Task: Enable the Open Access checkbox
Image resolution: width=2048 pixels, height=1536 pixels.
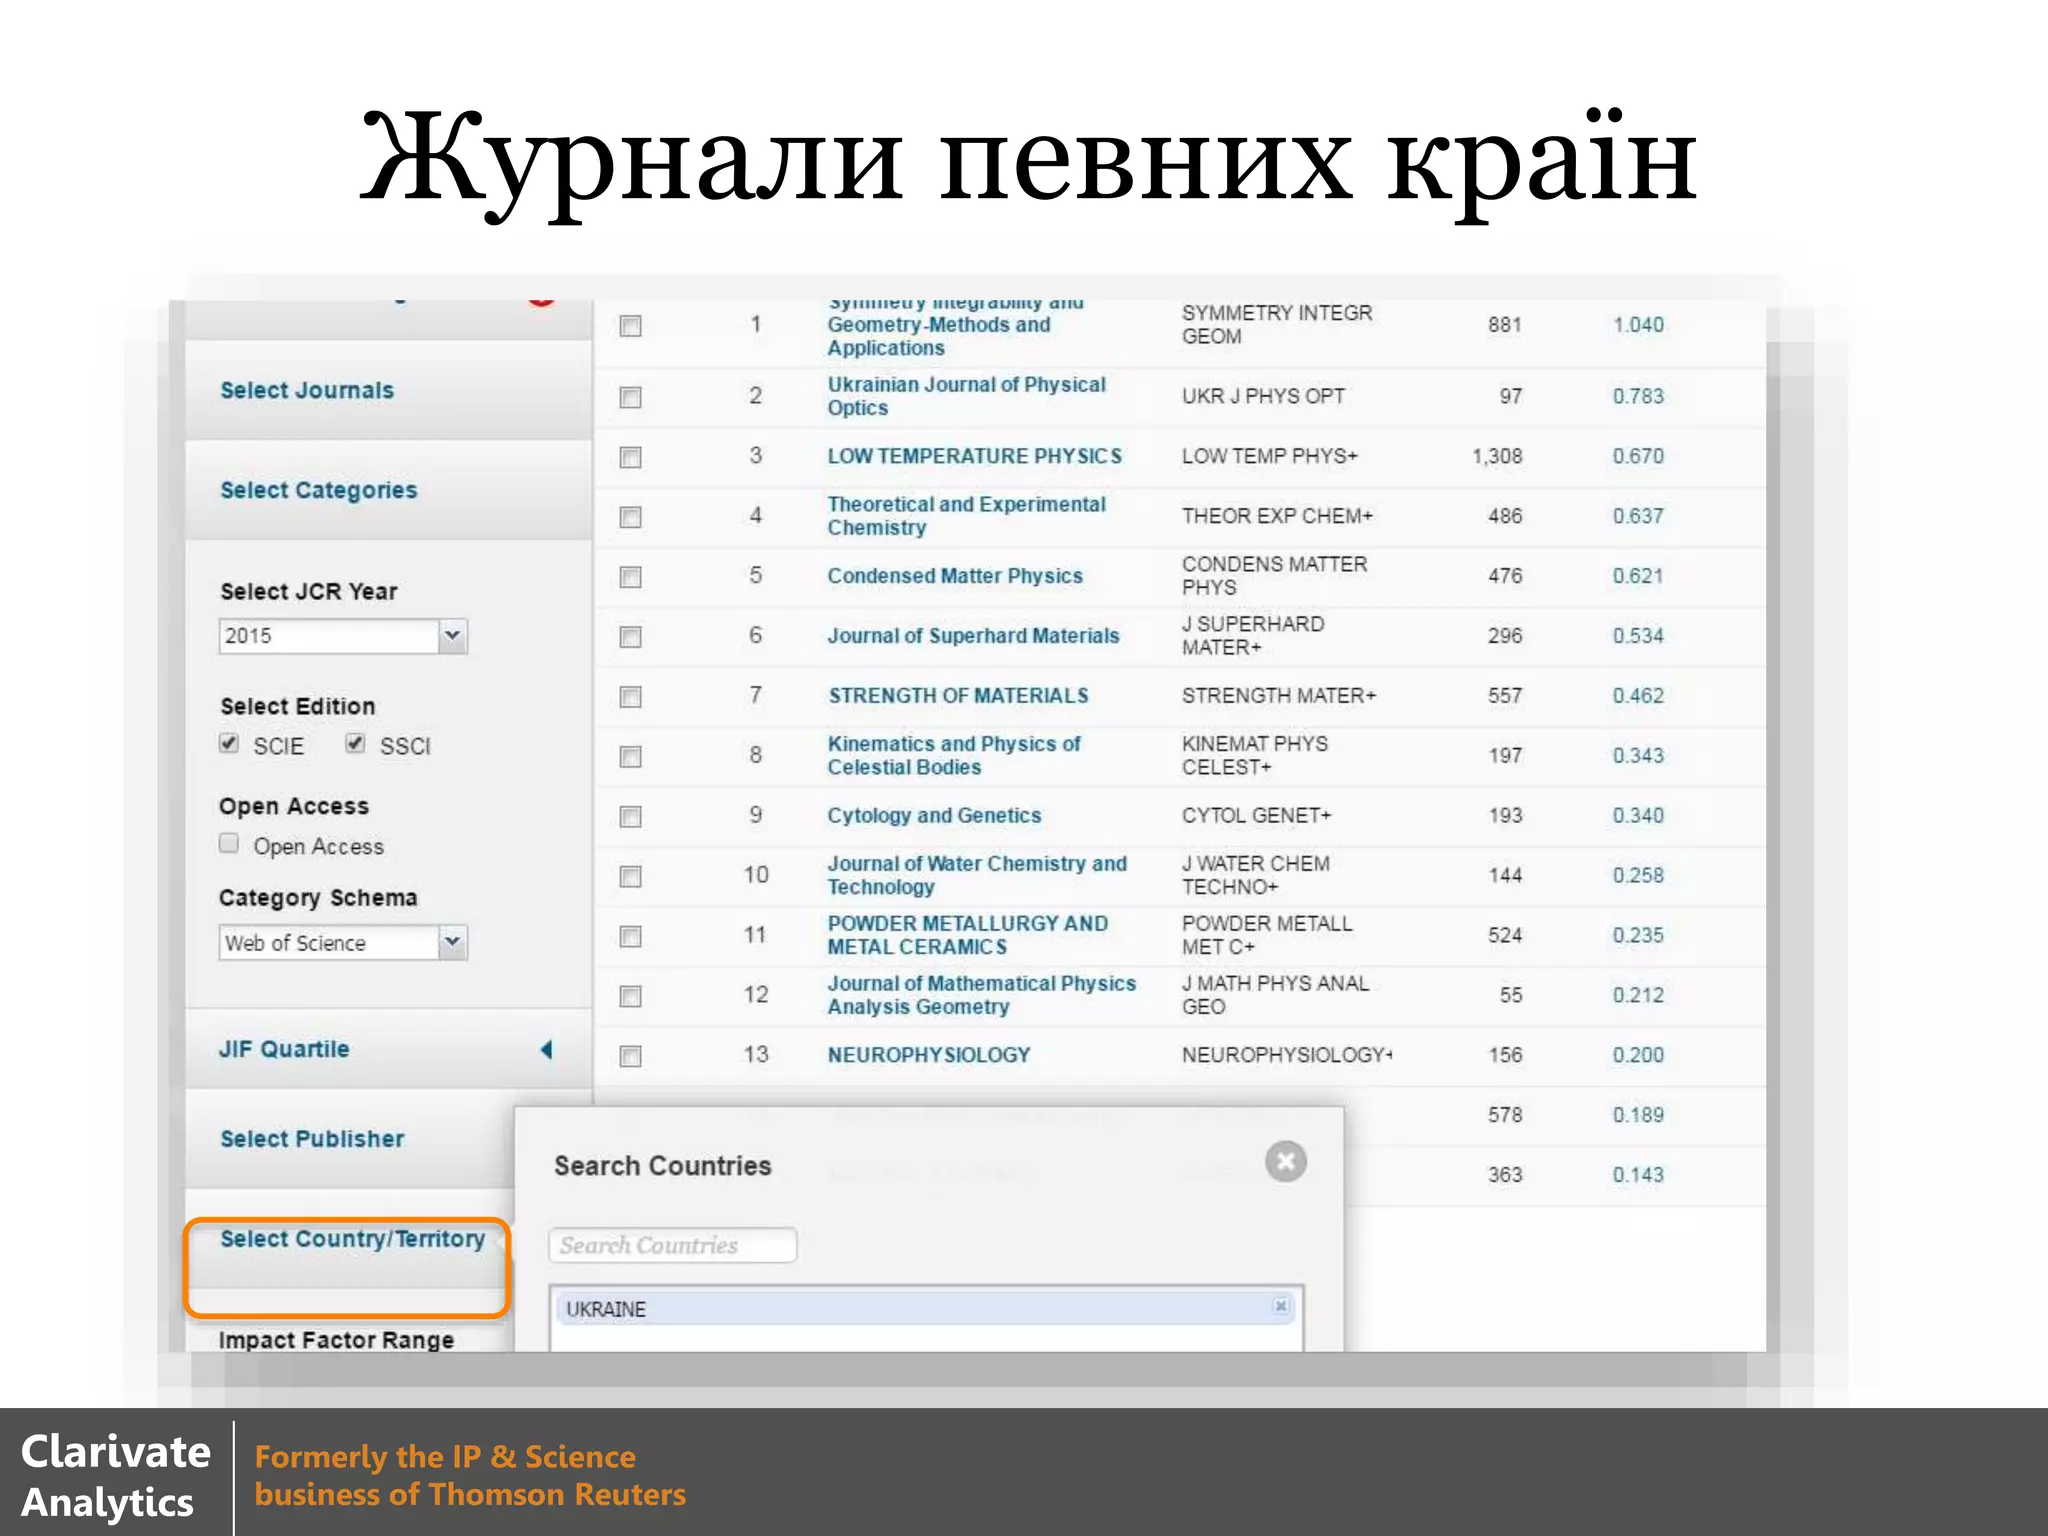Action: coord(229,843)
